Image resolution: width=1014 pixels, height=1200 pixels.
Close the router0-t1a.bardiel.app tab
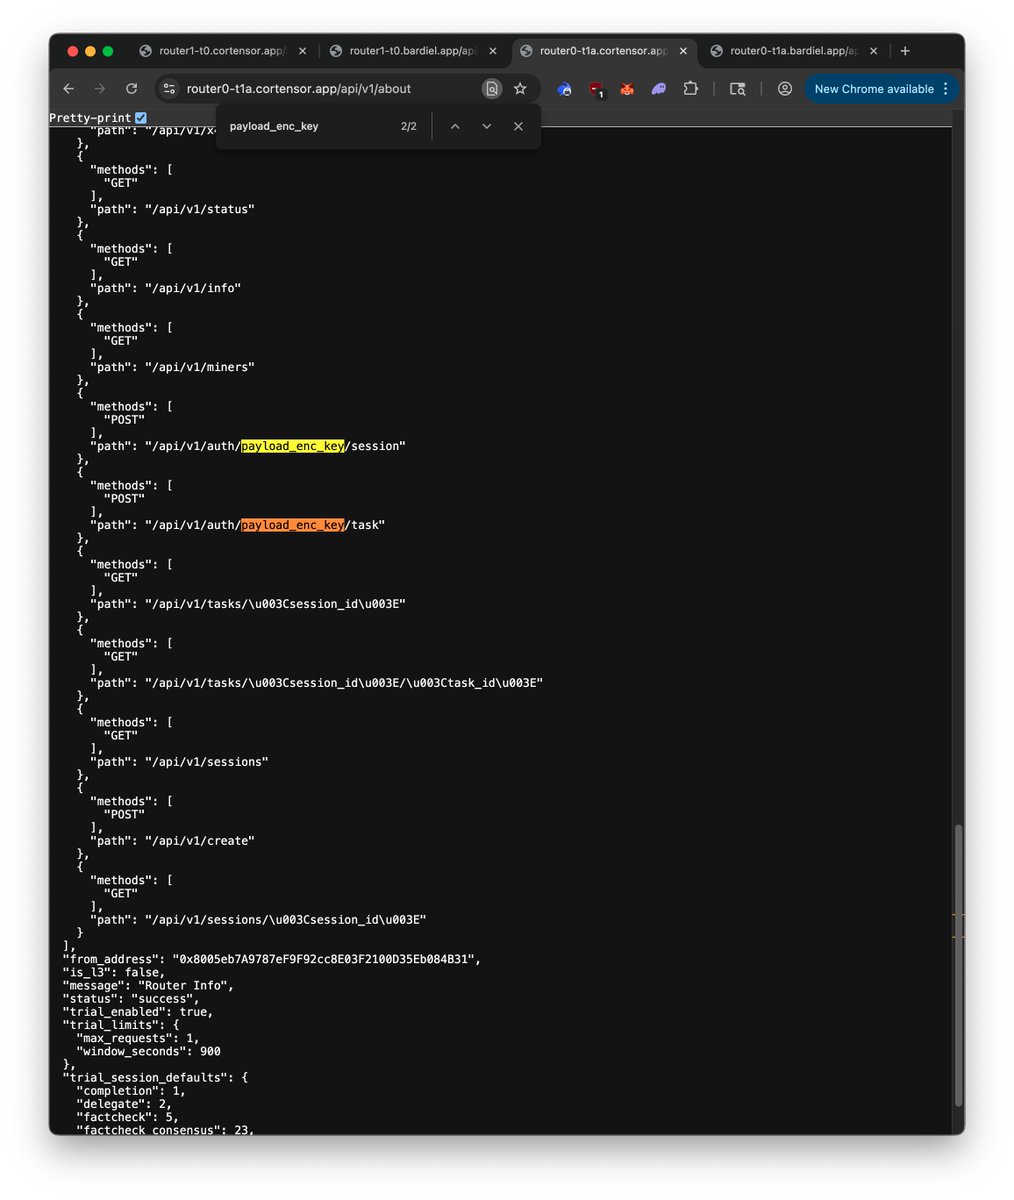(x=874, y=51)
